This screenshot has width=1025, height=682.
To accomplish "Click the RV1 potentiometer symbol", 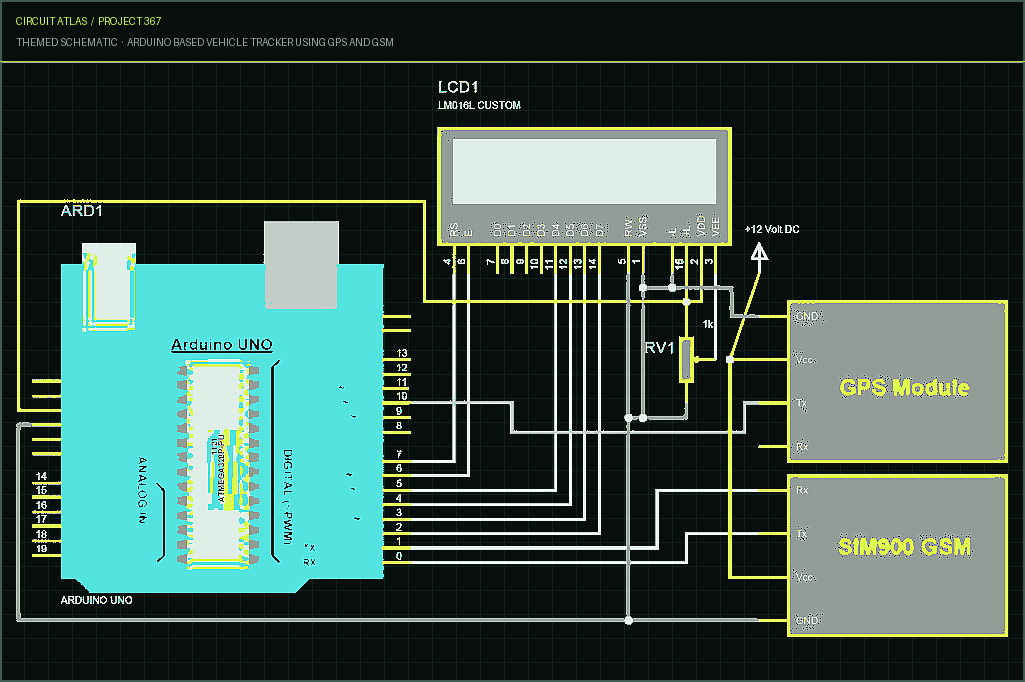I will (x=686, y=360).
